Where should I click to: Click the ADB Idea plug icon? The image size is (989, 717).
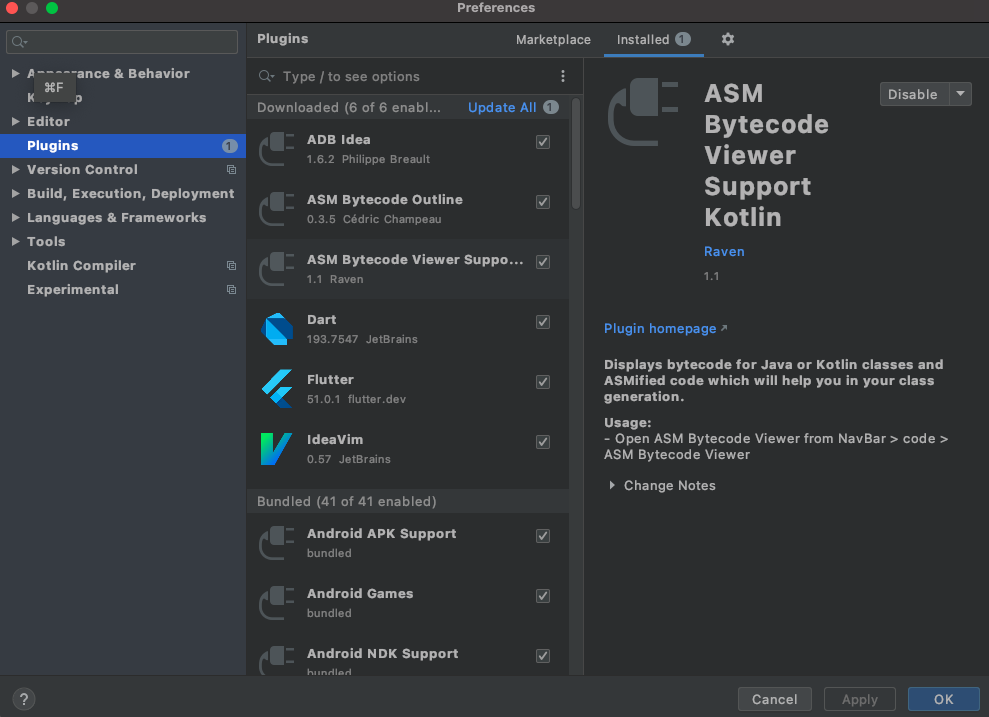click(277, 149)
